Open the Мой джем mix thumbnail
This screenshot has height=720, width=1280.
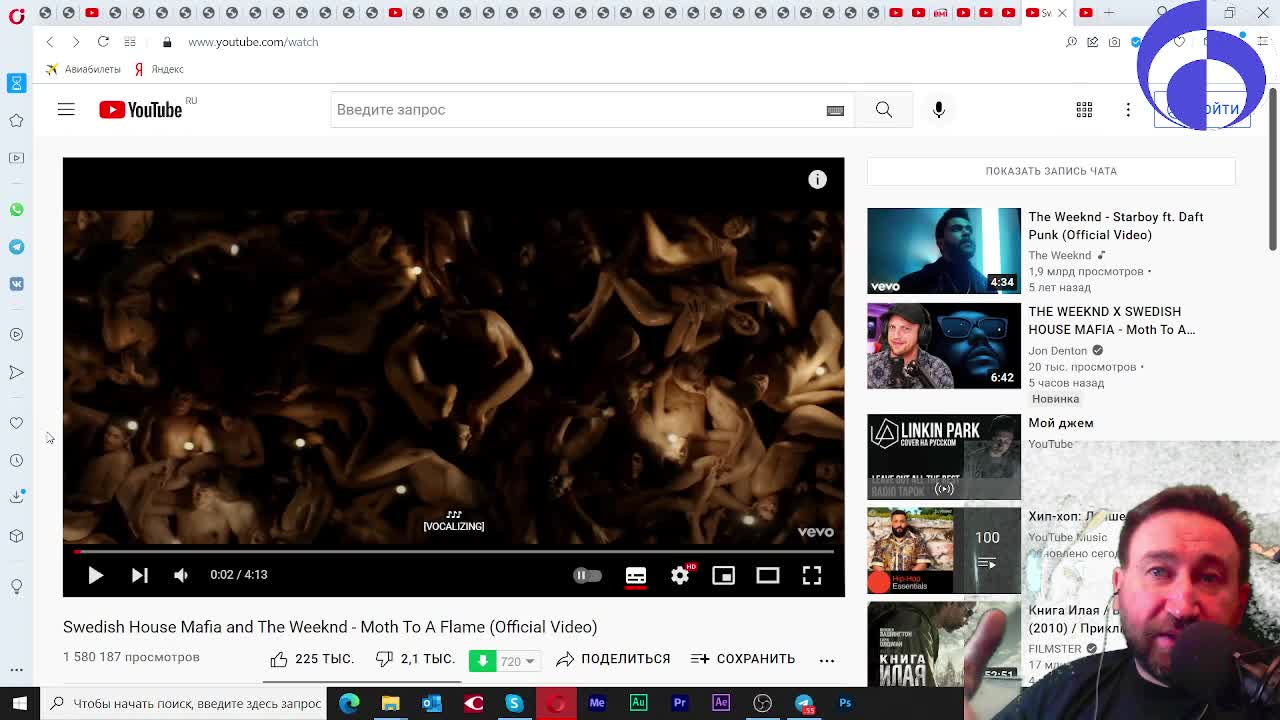tap(944, 457)
